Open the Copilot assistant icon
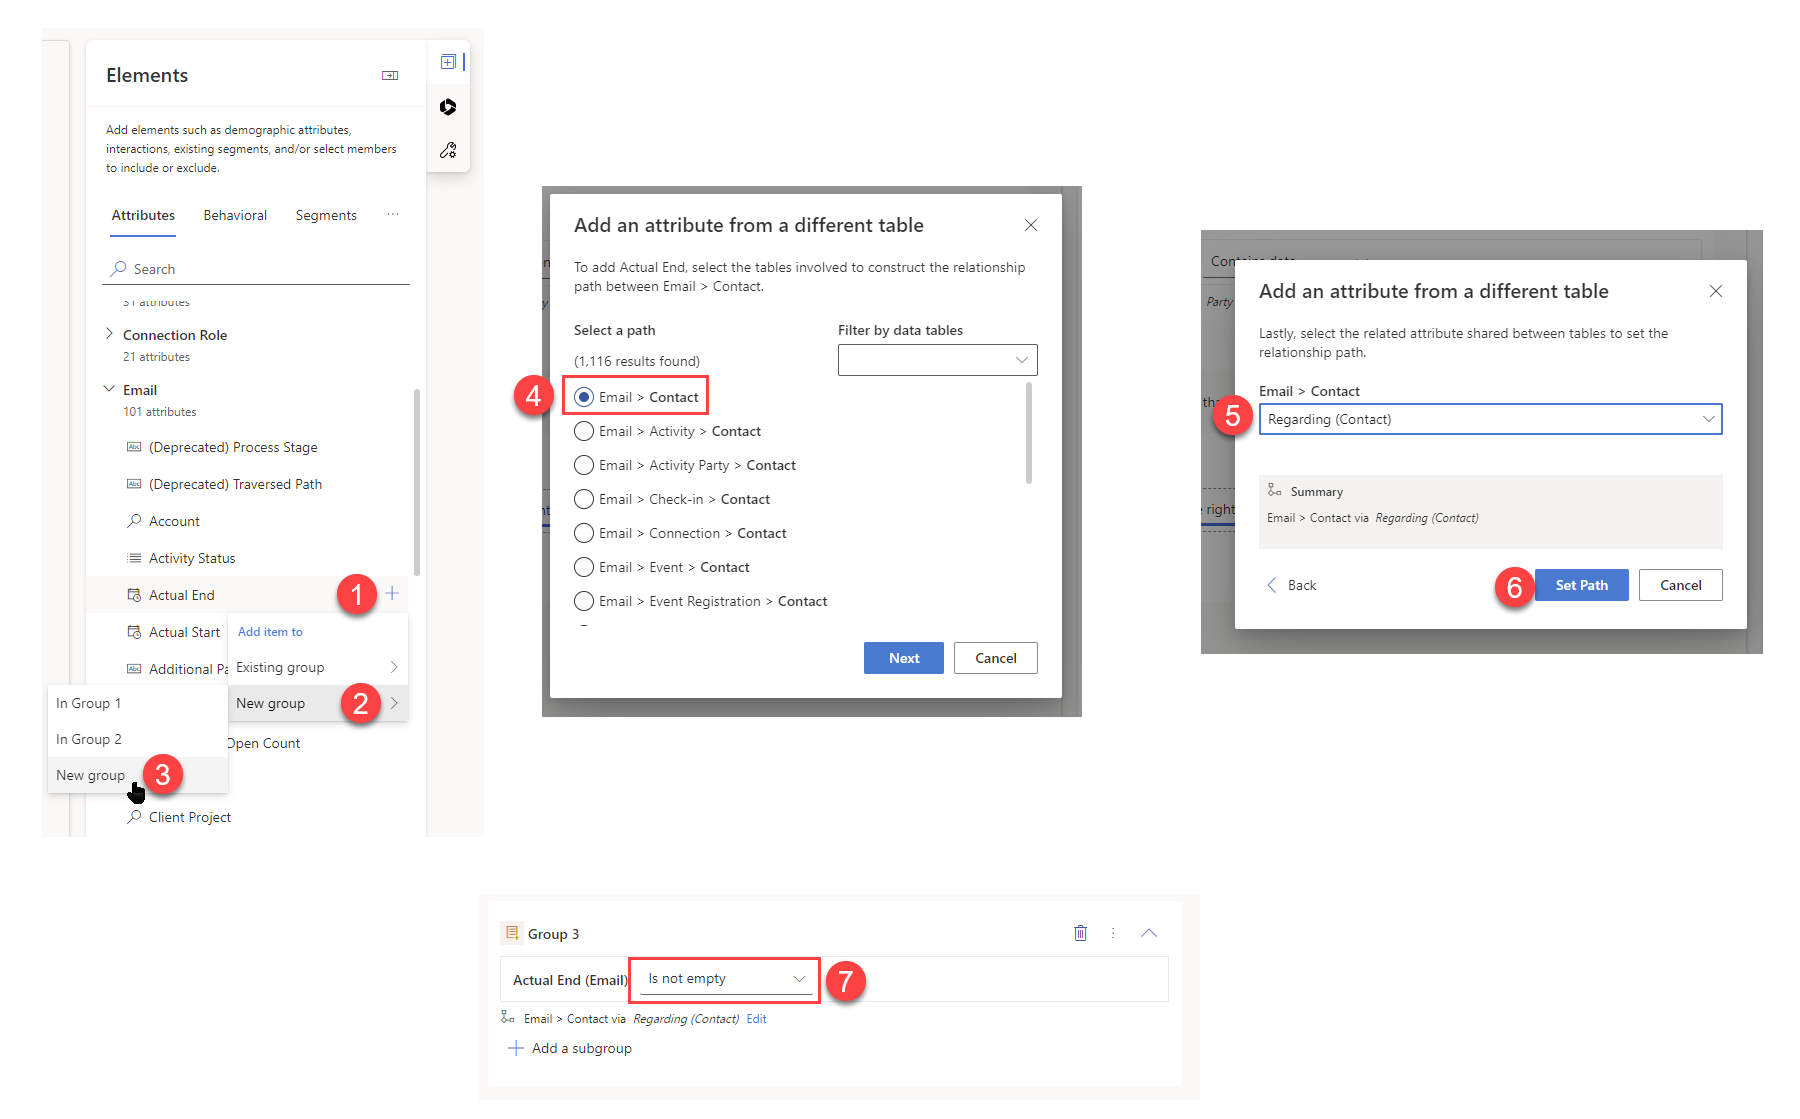 coord(448,107)
